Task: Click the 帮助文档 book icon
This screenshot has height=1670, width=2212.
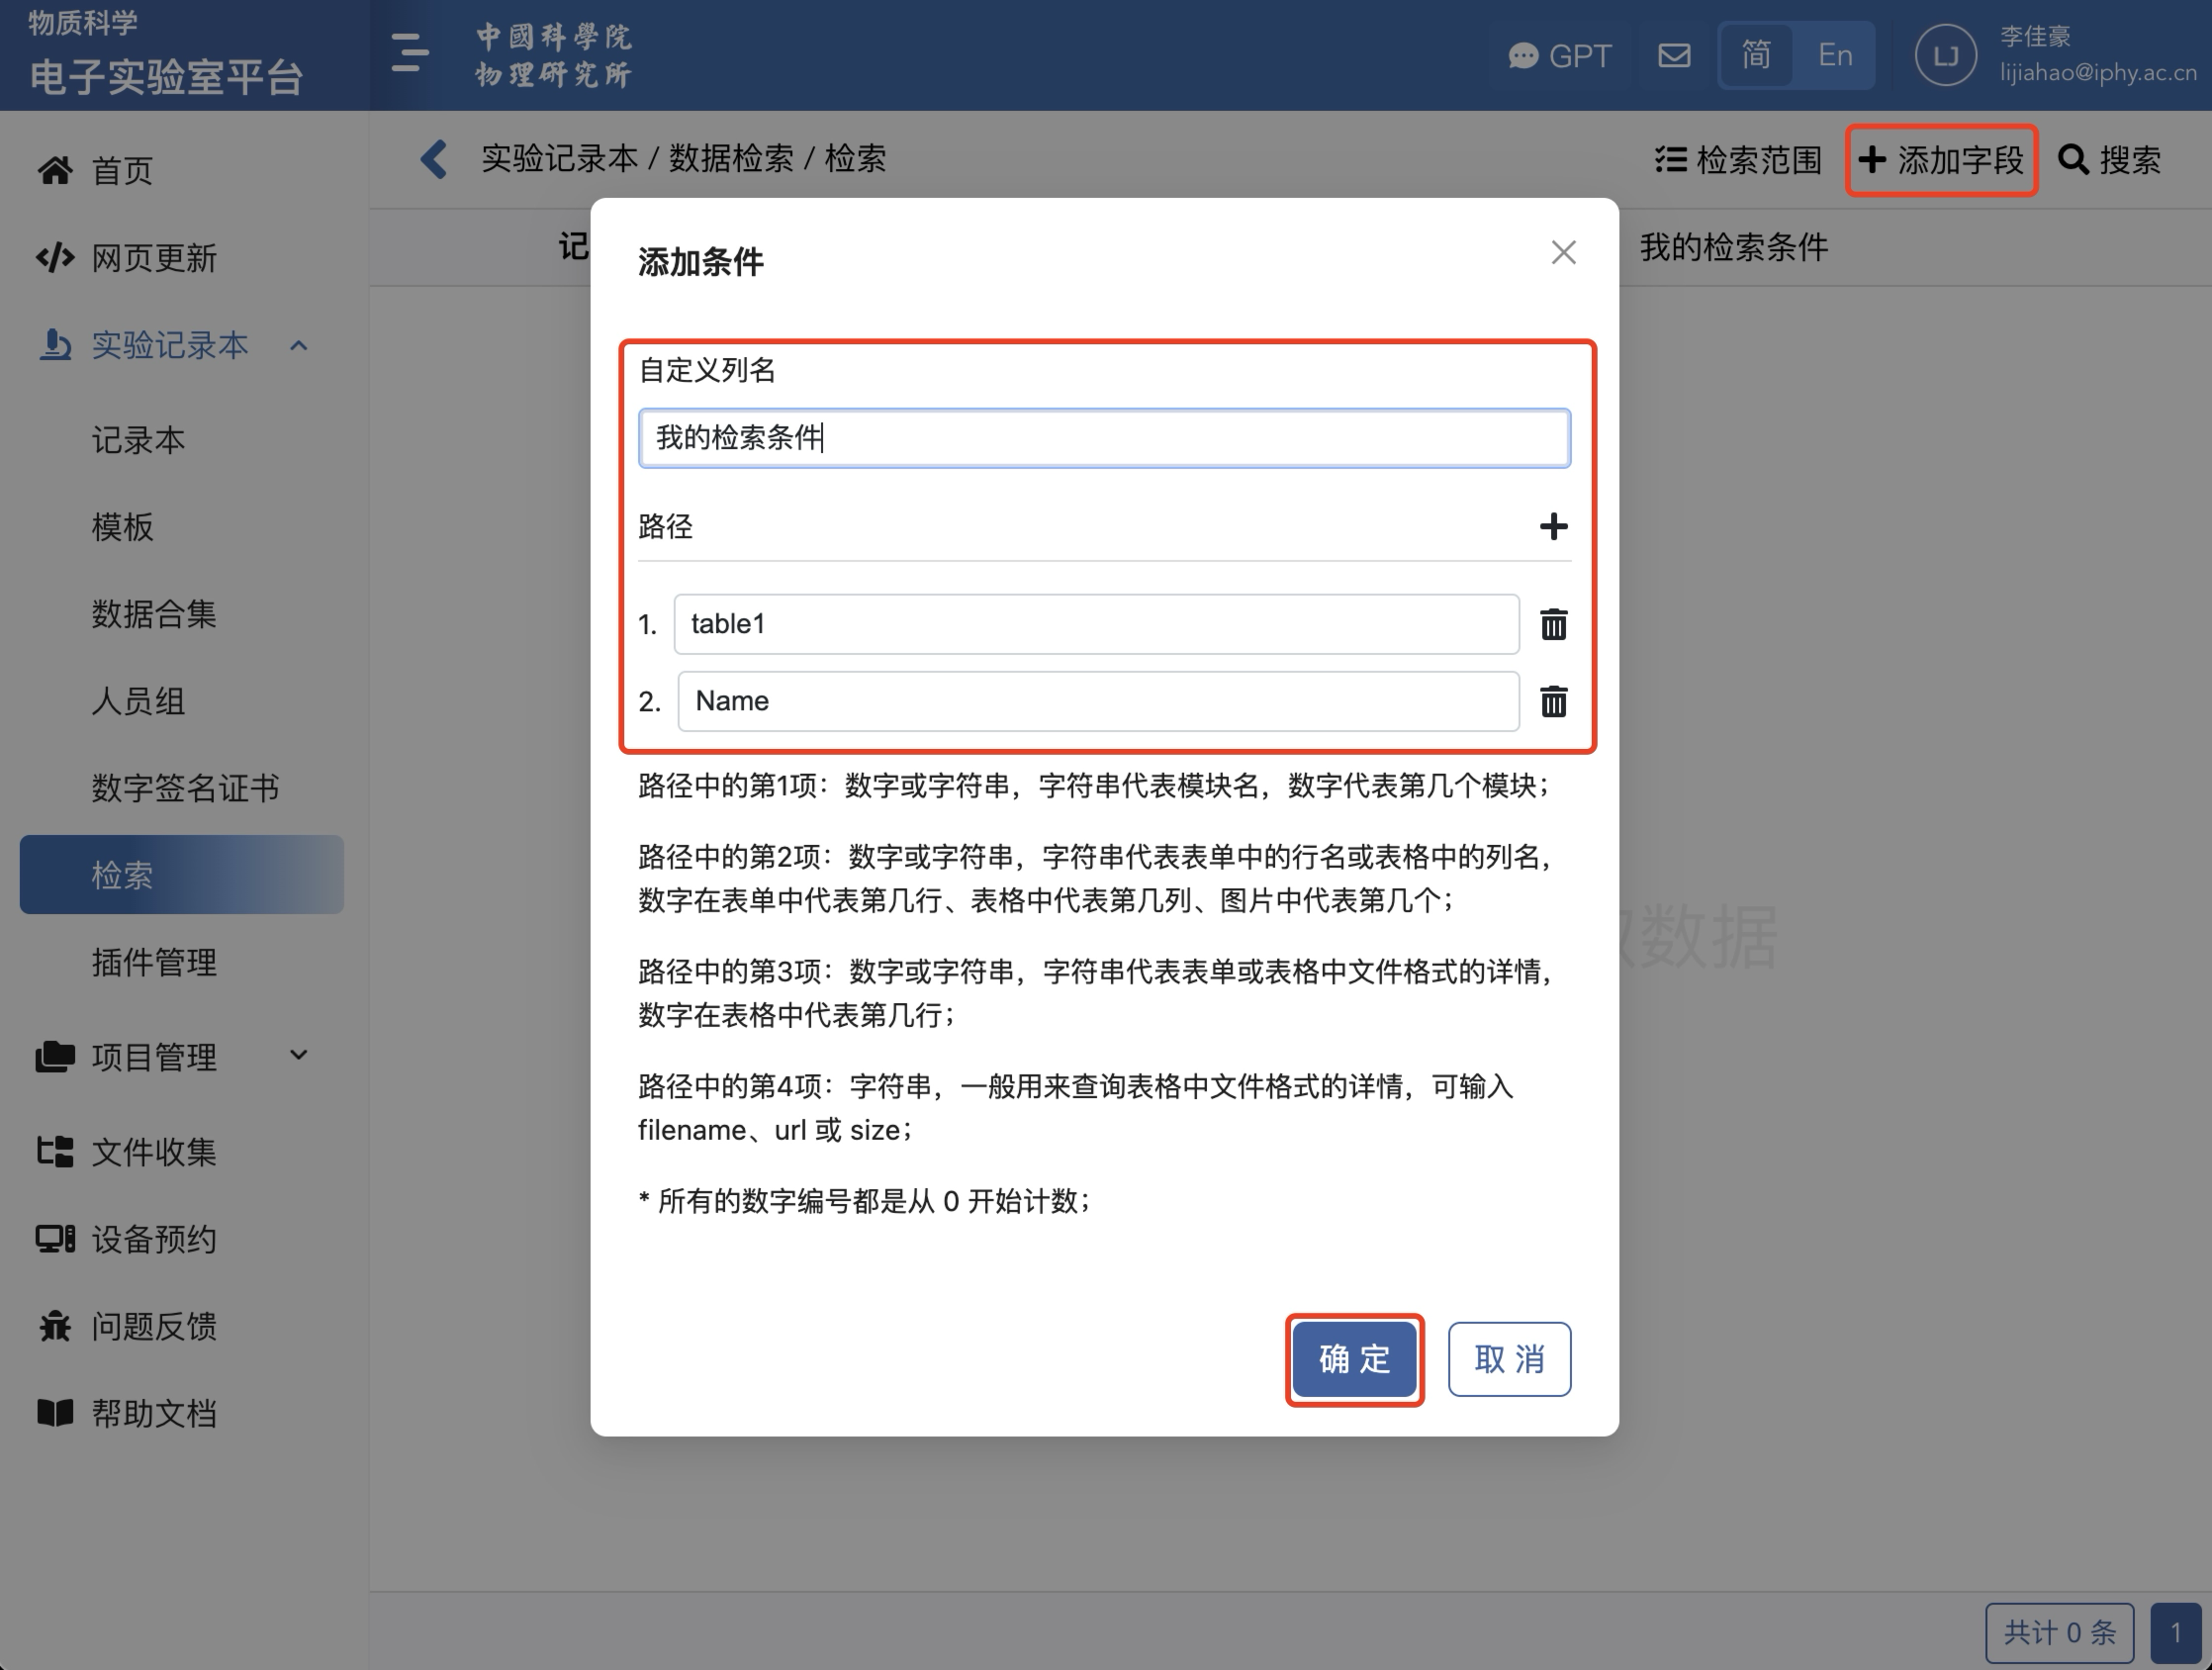Action: point(55,1413)
